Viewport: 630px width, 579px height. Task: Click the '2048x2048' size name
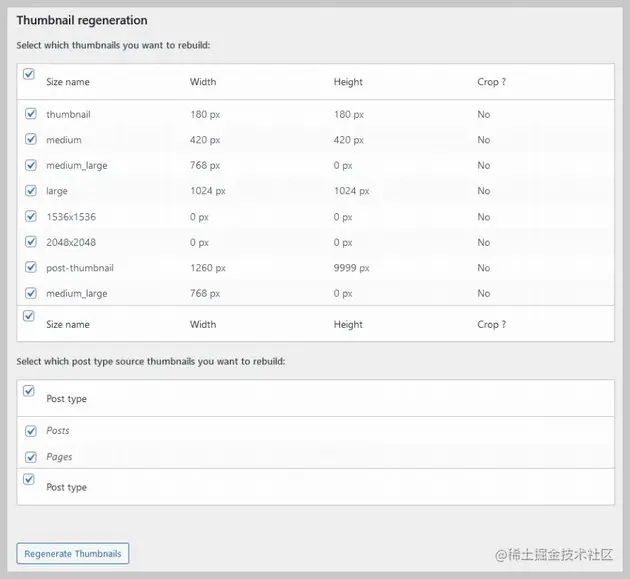pyautogui.click(x=71, y=242)
